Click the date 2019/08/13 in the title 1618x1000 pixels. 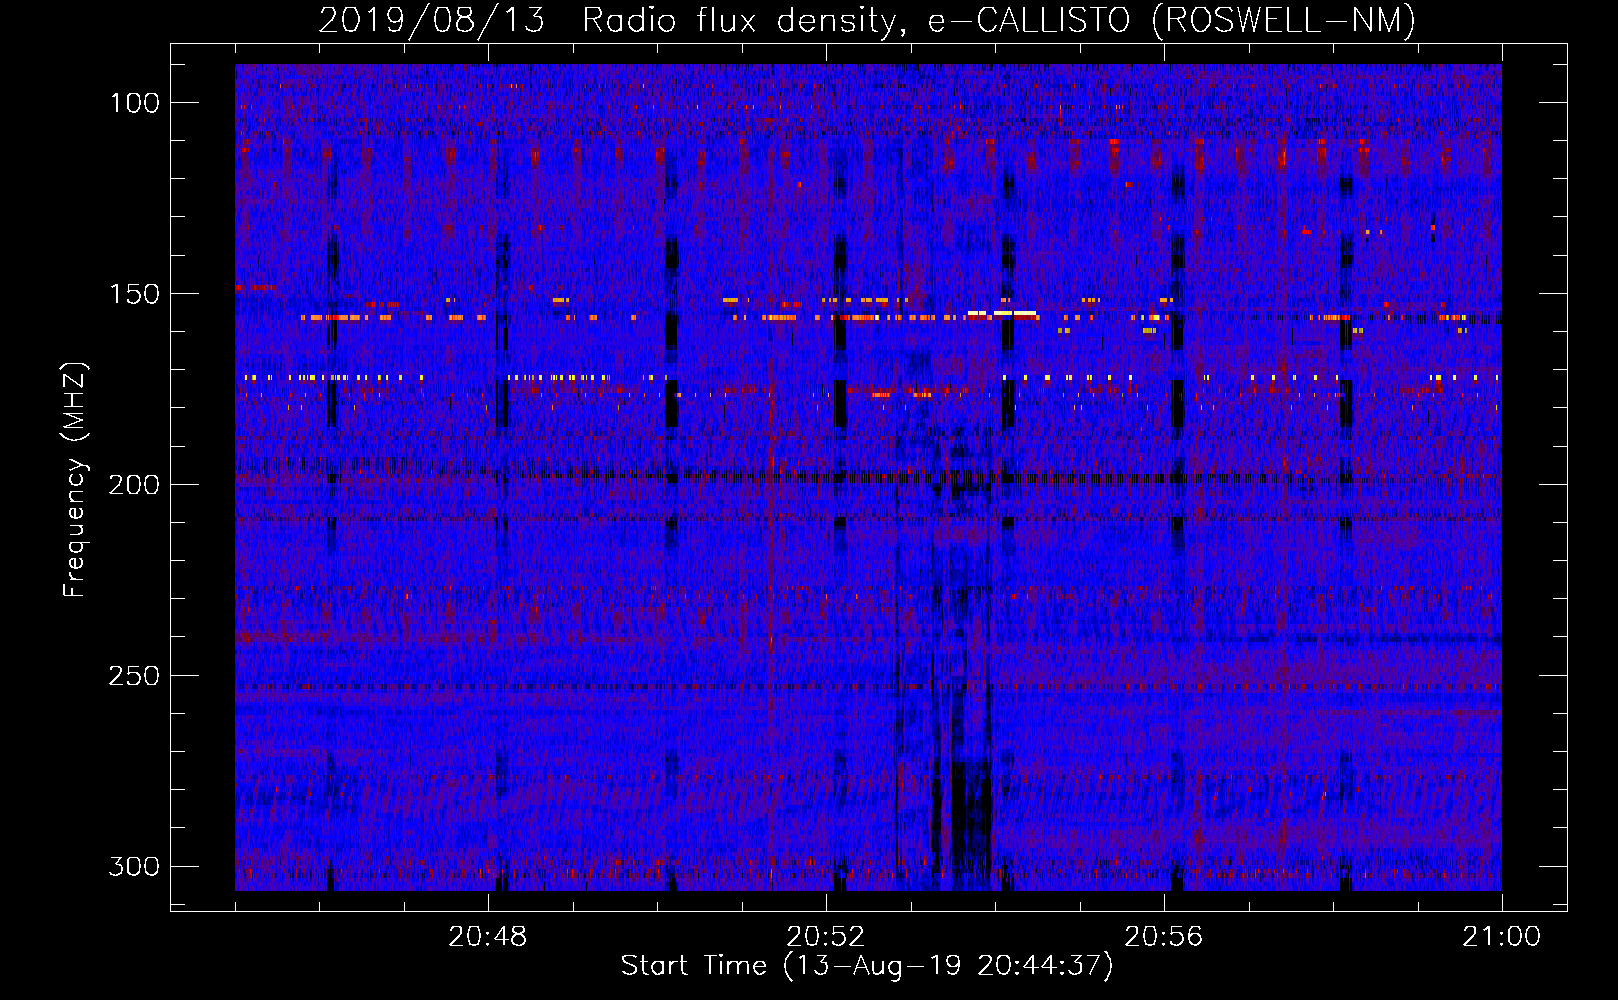pyautogui.click(x=432, y=21)
